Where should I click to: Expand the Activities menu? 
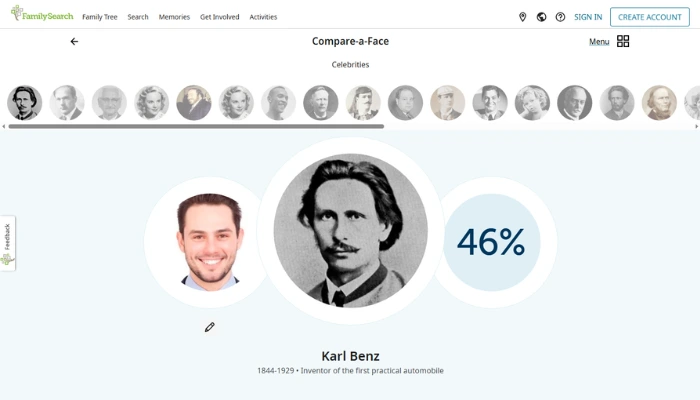pos(263,17)
